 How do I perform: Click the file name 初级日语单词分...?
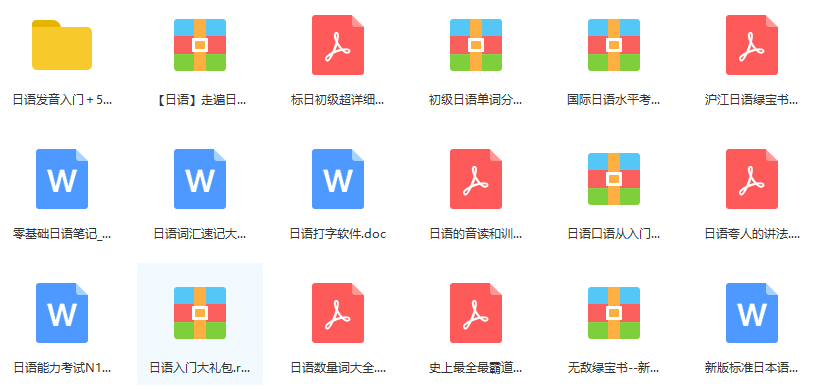pyautogui.click(x=476, y=100)
